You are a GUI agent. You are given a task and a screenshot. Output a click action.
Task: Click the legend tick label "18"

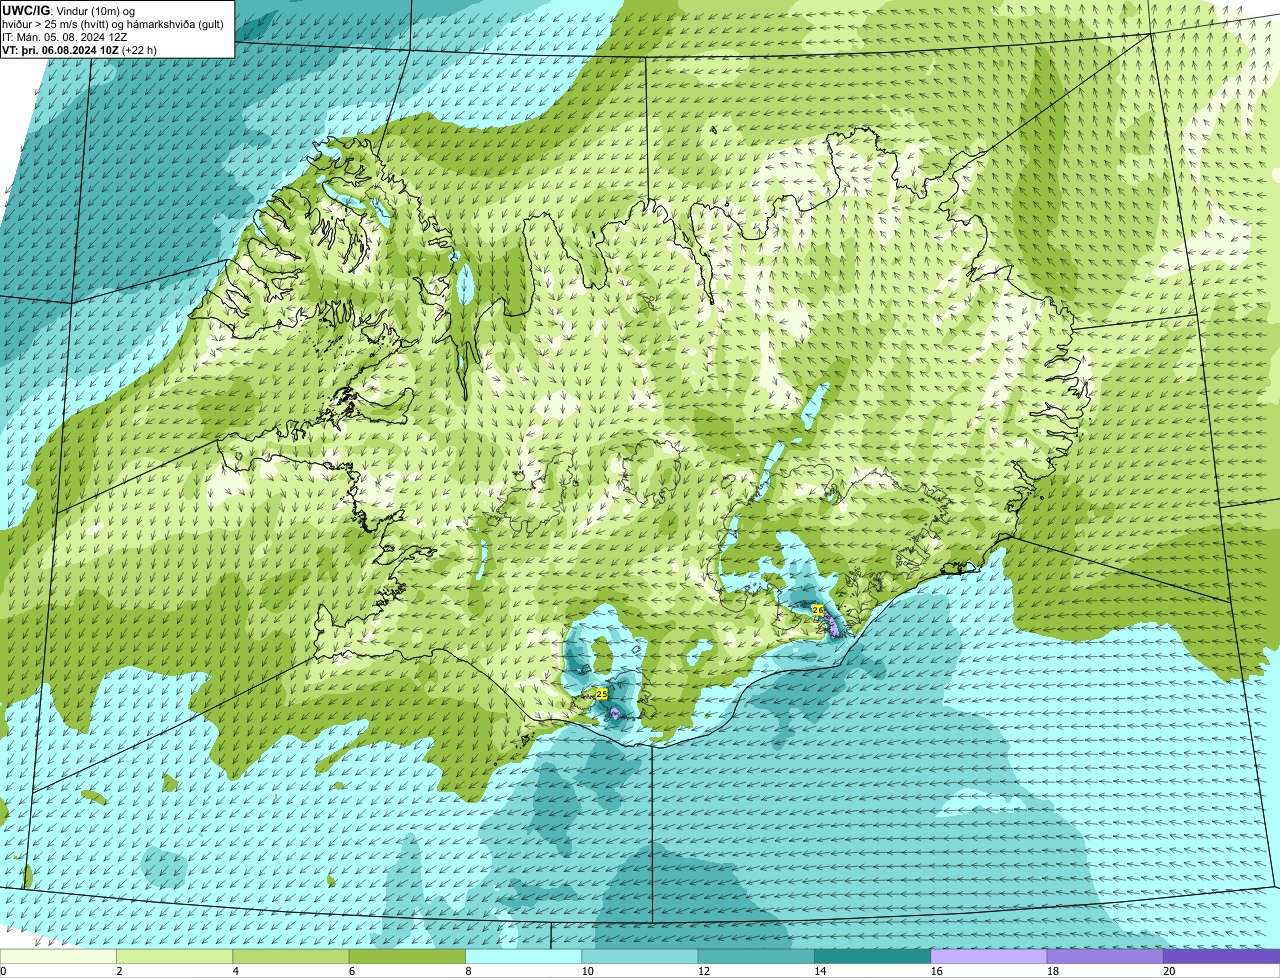click(1052, 970)
